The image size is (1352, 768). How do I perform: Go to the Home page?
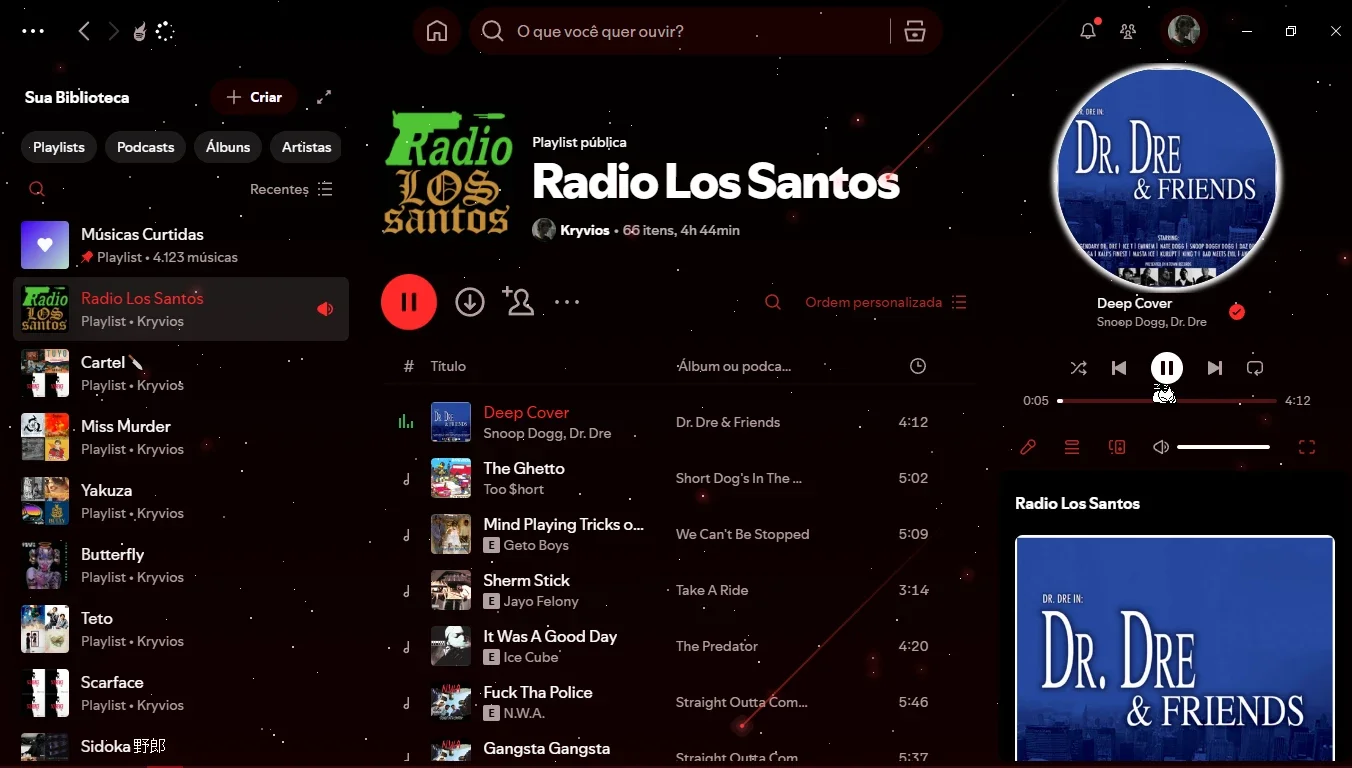click(437, 31)
